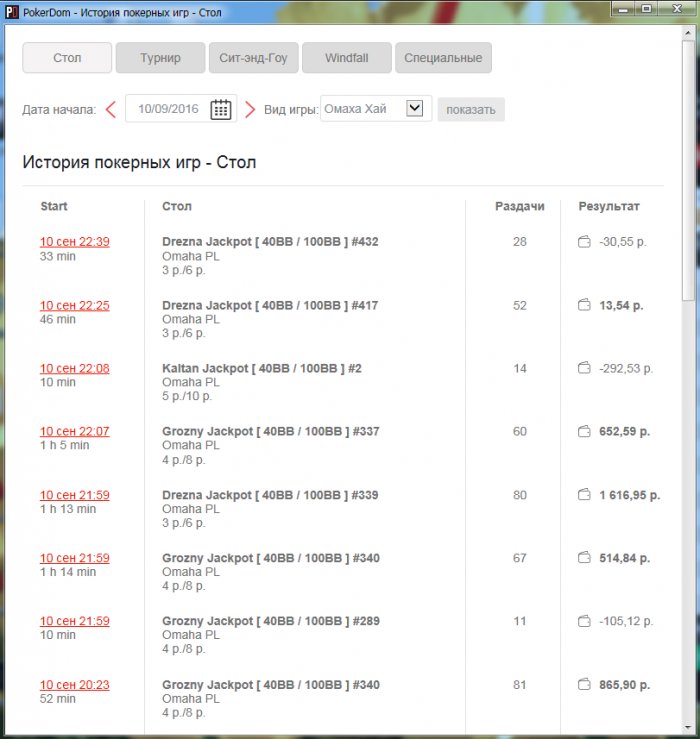
Task: Click wallet icon beside 13,54 р. result
Action: click(584, 305)
